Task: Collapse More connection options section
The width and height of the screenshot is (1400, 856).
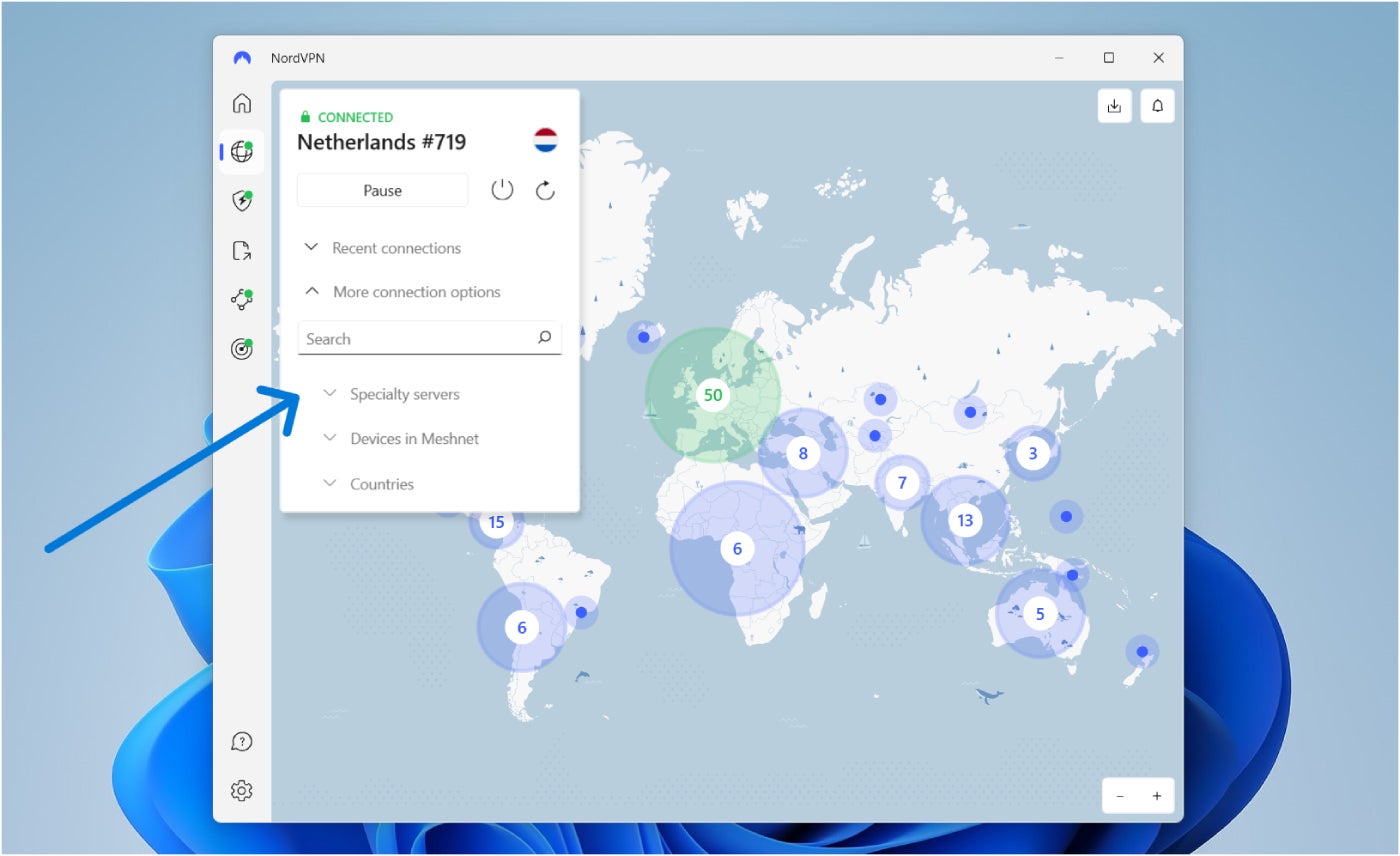Action: click(416, 292)
